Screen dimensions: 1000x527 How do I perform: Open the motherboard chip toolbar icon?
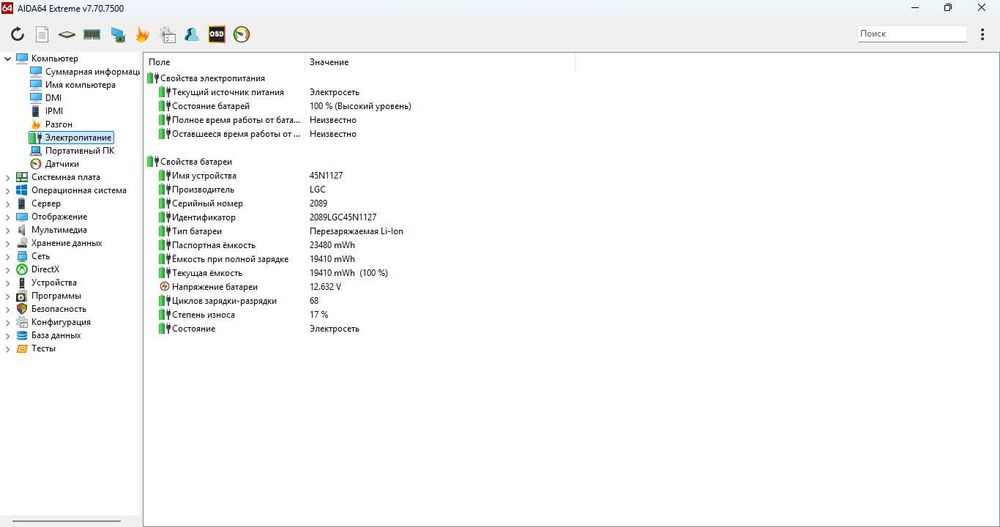click(x=66, y=34)
